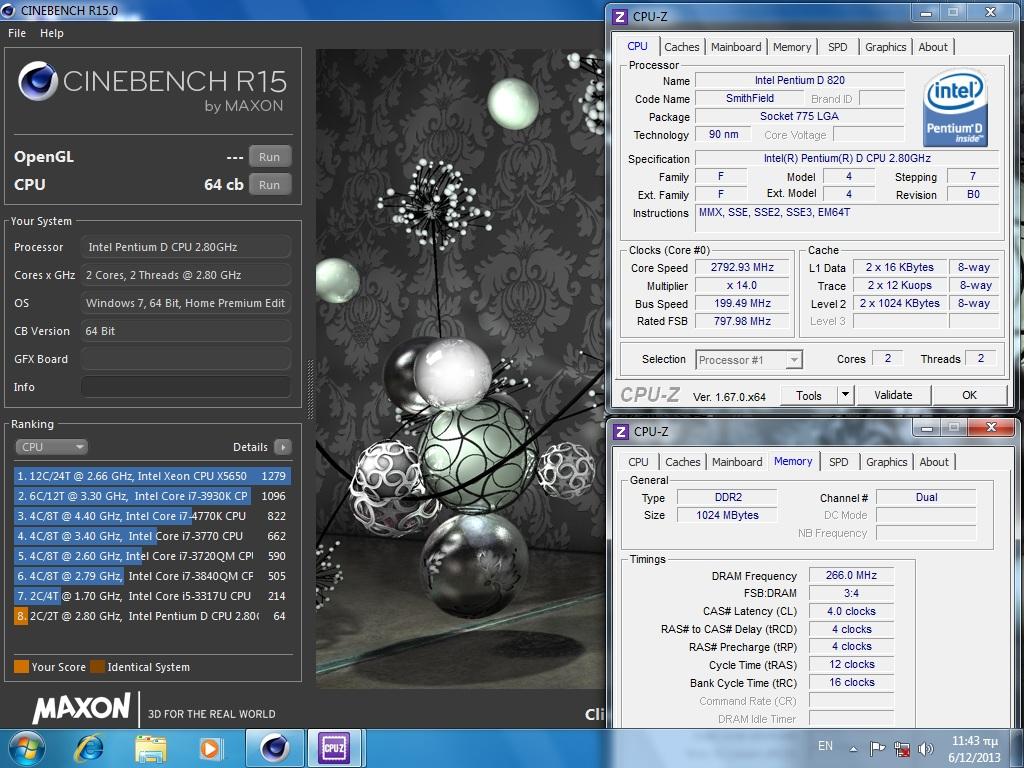
Task: Select ranking entry Core i7-4770K
Action: click(152, 516)
